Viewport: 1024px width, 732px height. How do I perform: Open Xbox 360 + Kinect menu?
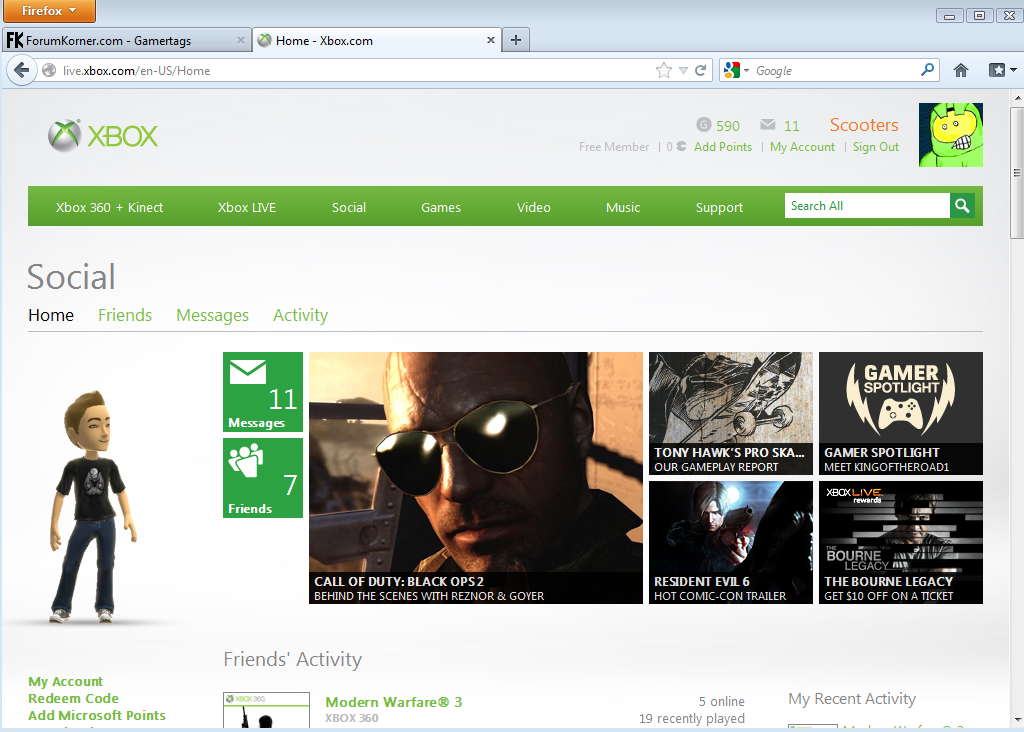point(109,208)
